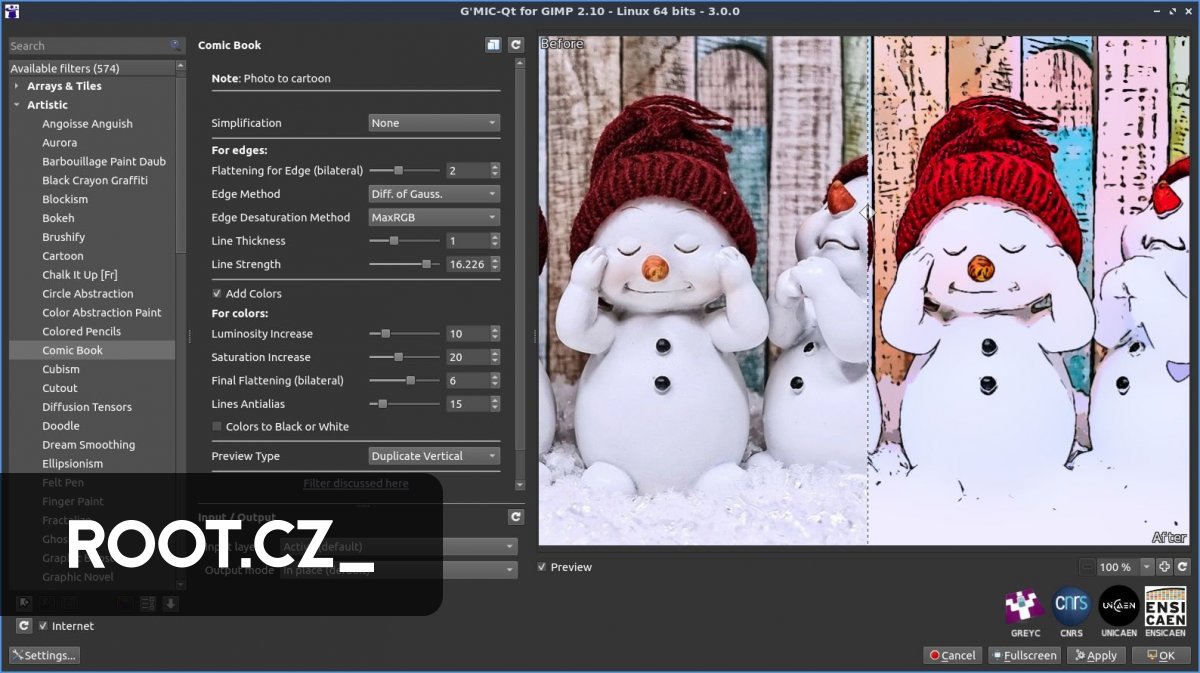This screenshot has height=673, width=1200.
Task: Click the Flattening for Edge slider
Action: coord(405,171)
